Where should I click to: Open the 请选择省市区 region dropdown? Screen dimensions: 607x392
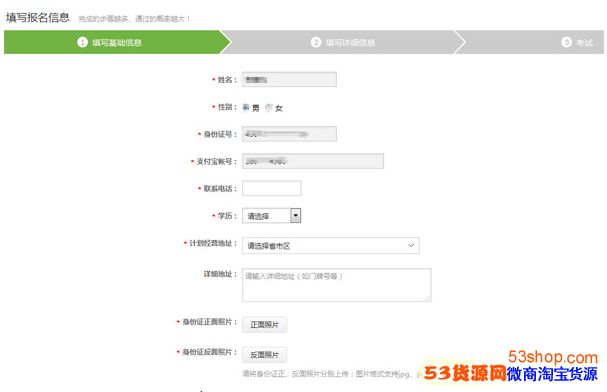[x=331, y=245]
